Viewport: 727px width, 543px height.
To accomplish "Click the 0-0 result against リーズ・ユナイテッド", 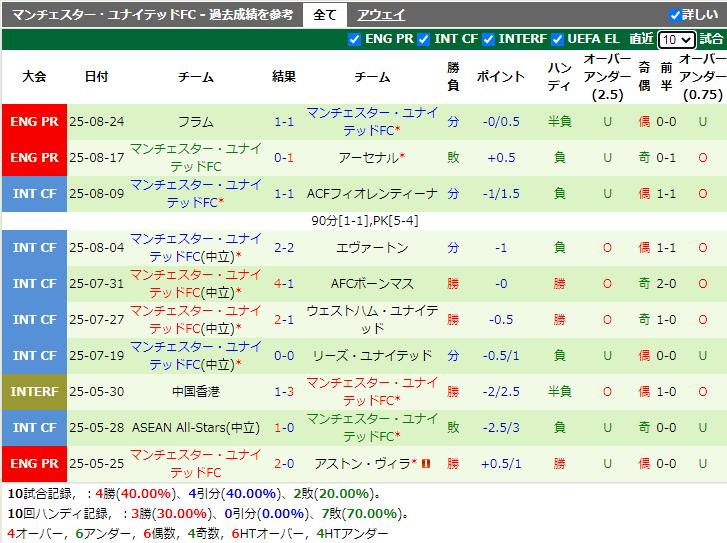I will click(284, 356).
